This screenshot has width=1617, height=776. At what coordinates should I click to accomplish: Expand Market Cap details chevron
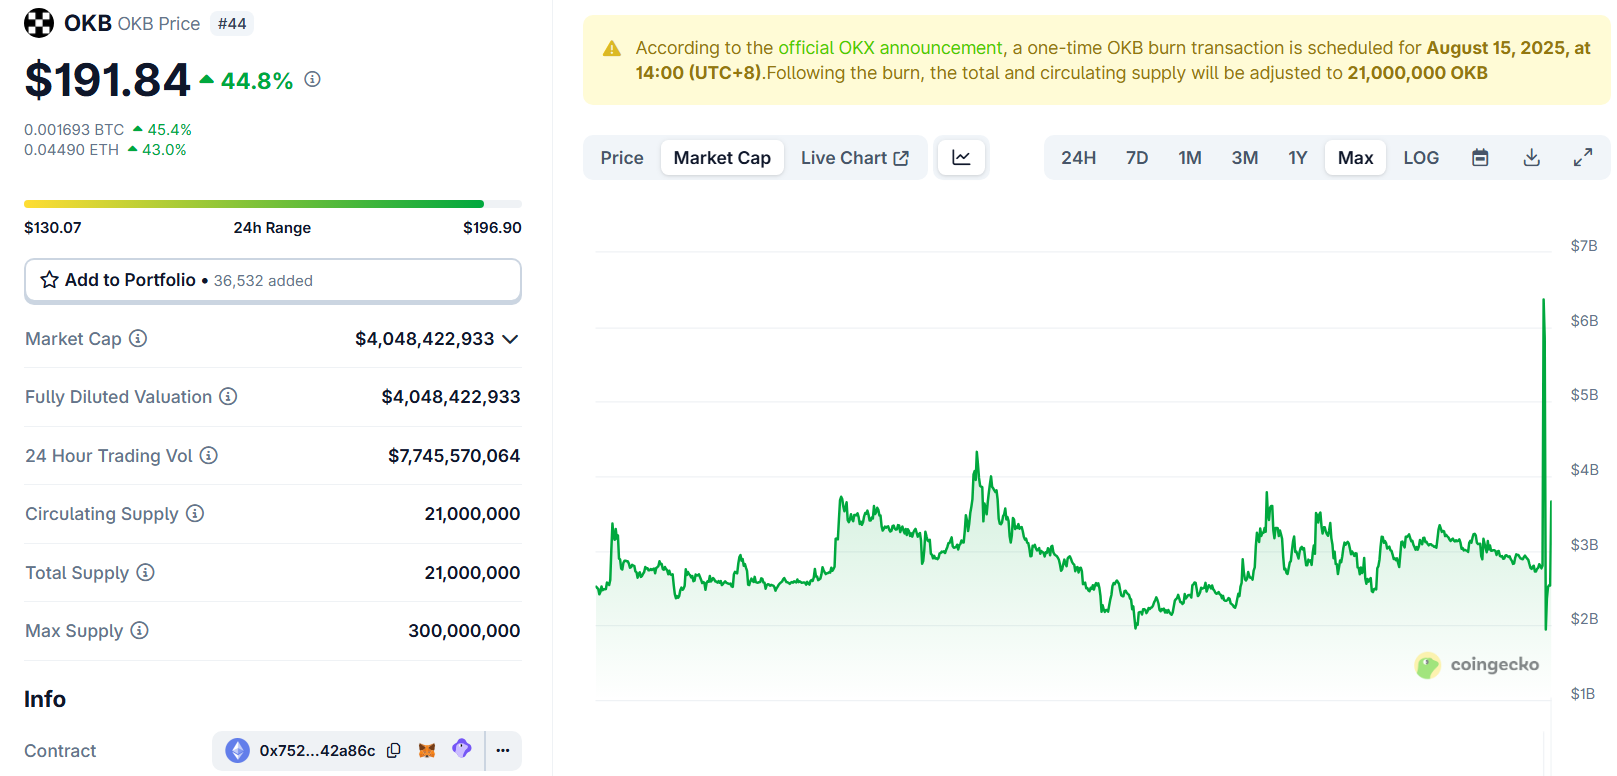[510, 339]
